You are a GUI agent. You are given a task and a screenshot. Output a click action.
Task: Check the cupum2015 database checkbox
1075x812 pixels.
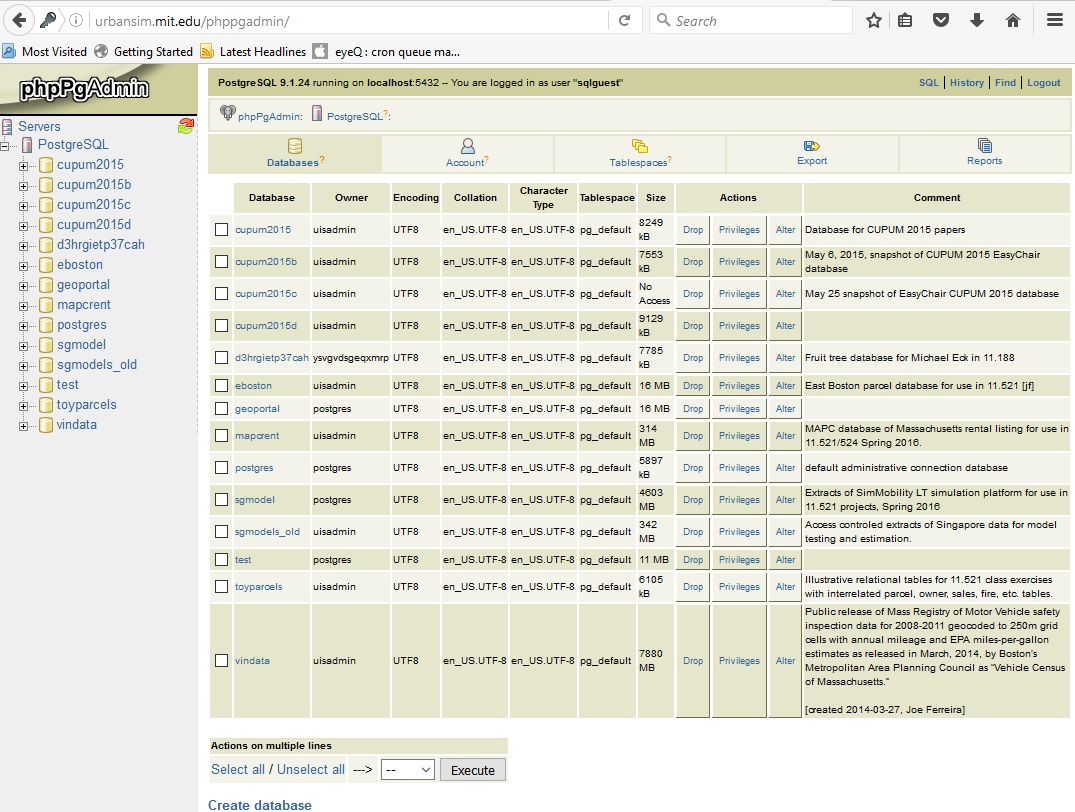pyautogui.click(x=222, y=230)
